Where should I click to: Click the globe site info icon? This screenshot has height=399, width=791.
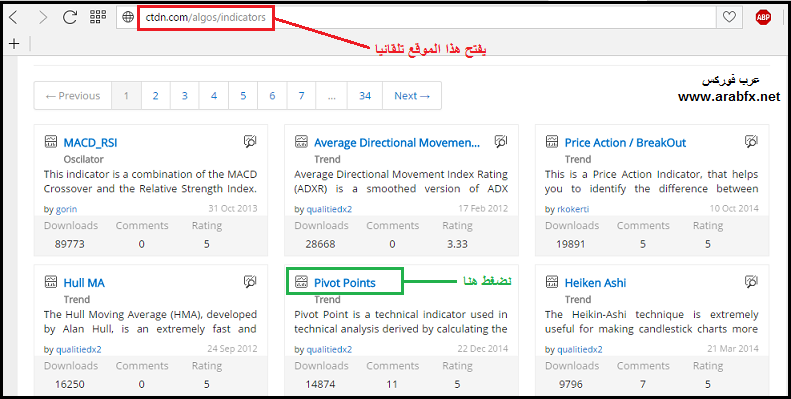(x=129, y=17)
